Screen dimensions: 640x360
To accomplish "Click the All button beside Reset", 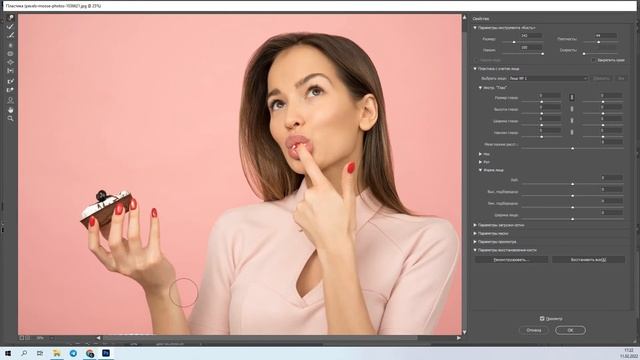I will [621, 78].
